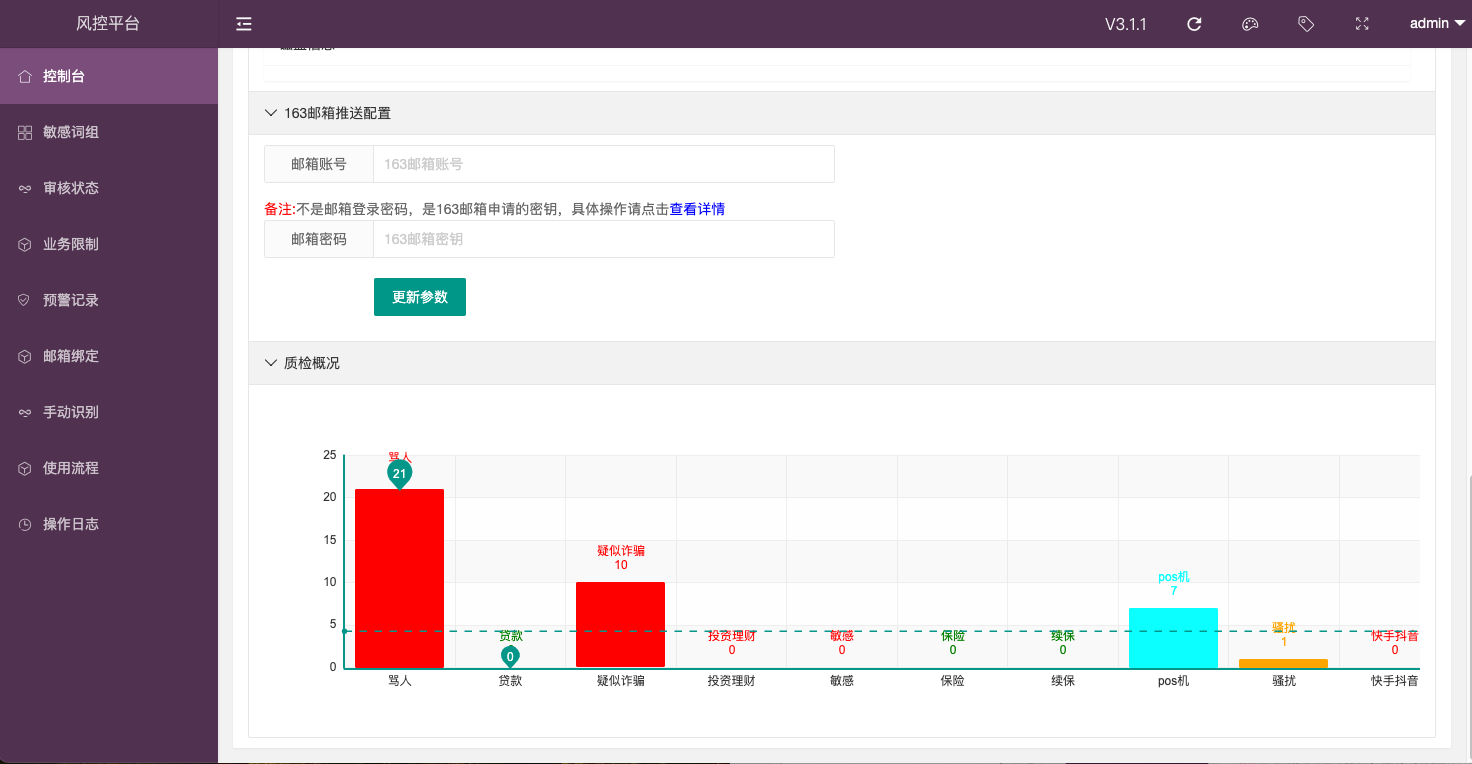Viewport: 1472px width, 764px height.
Task: Open the 查看详情 link
Action: point(697,209)
